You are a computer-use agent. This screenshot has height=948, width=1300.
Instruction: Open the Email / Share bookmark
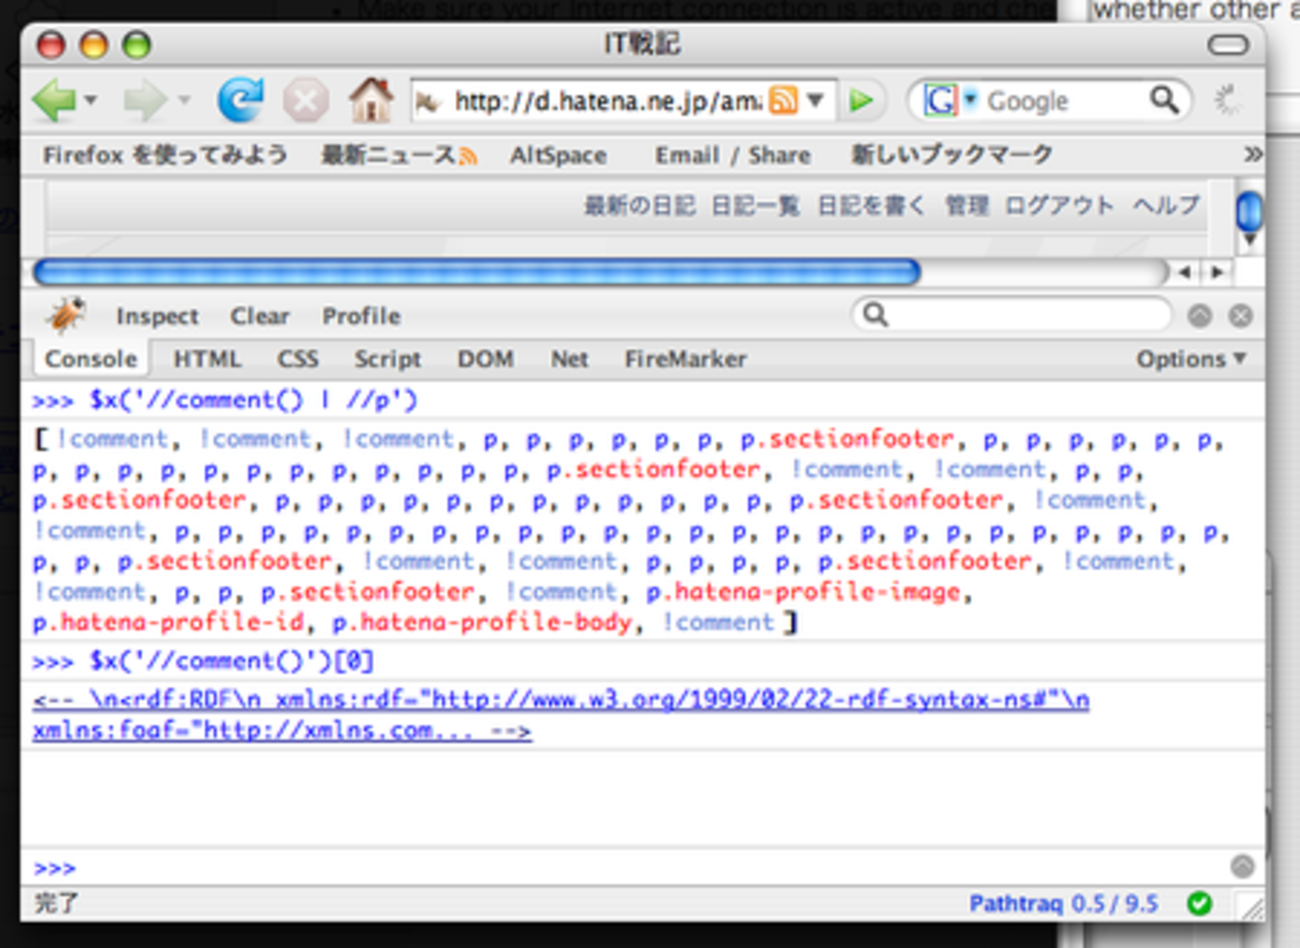pos(733,155)
